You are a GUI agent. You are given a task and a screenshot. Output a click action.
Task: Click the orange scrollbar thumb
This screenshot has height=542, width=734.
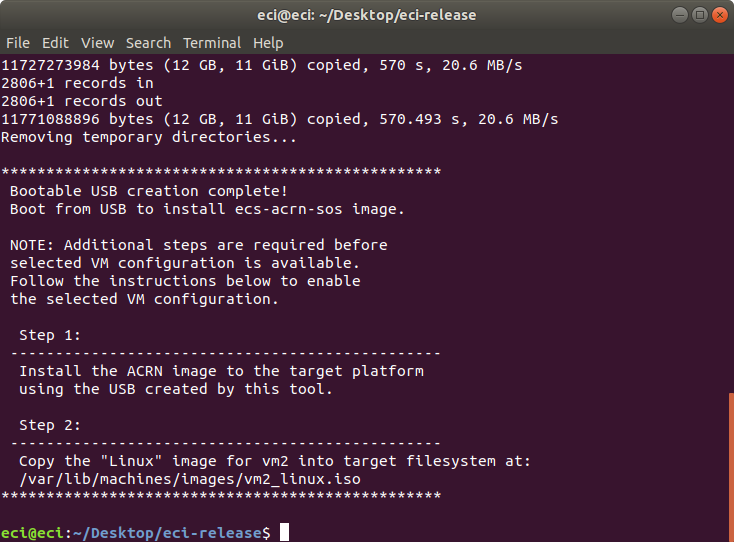click(x=731, y=467)
